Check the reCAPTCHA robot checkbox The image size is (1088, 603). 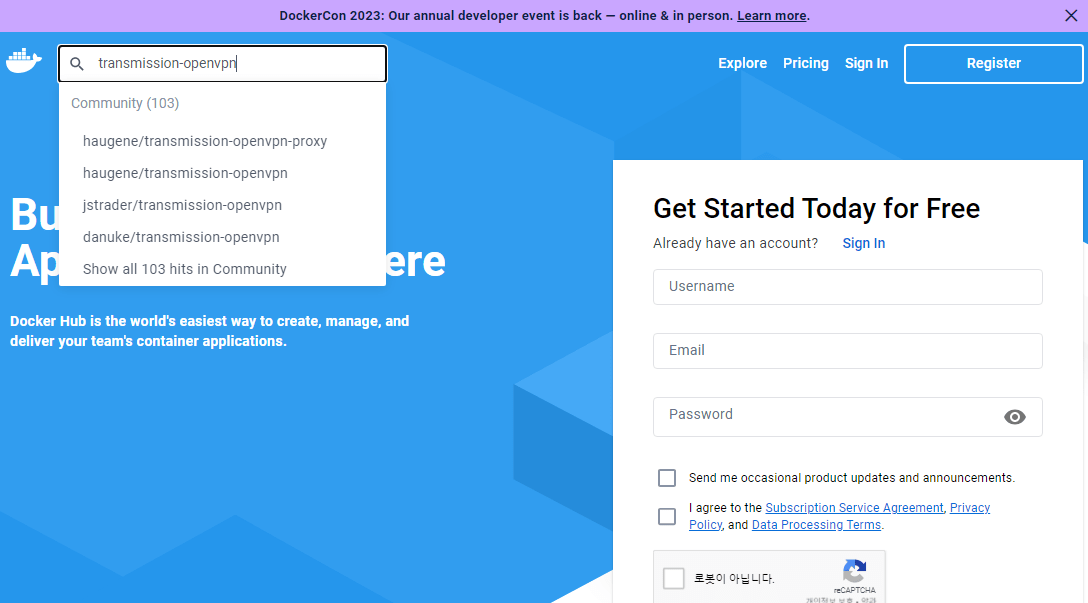[674, 578]
